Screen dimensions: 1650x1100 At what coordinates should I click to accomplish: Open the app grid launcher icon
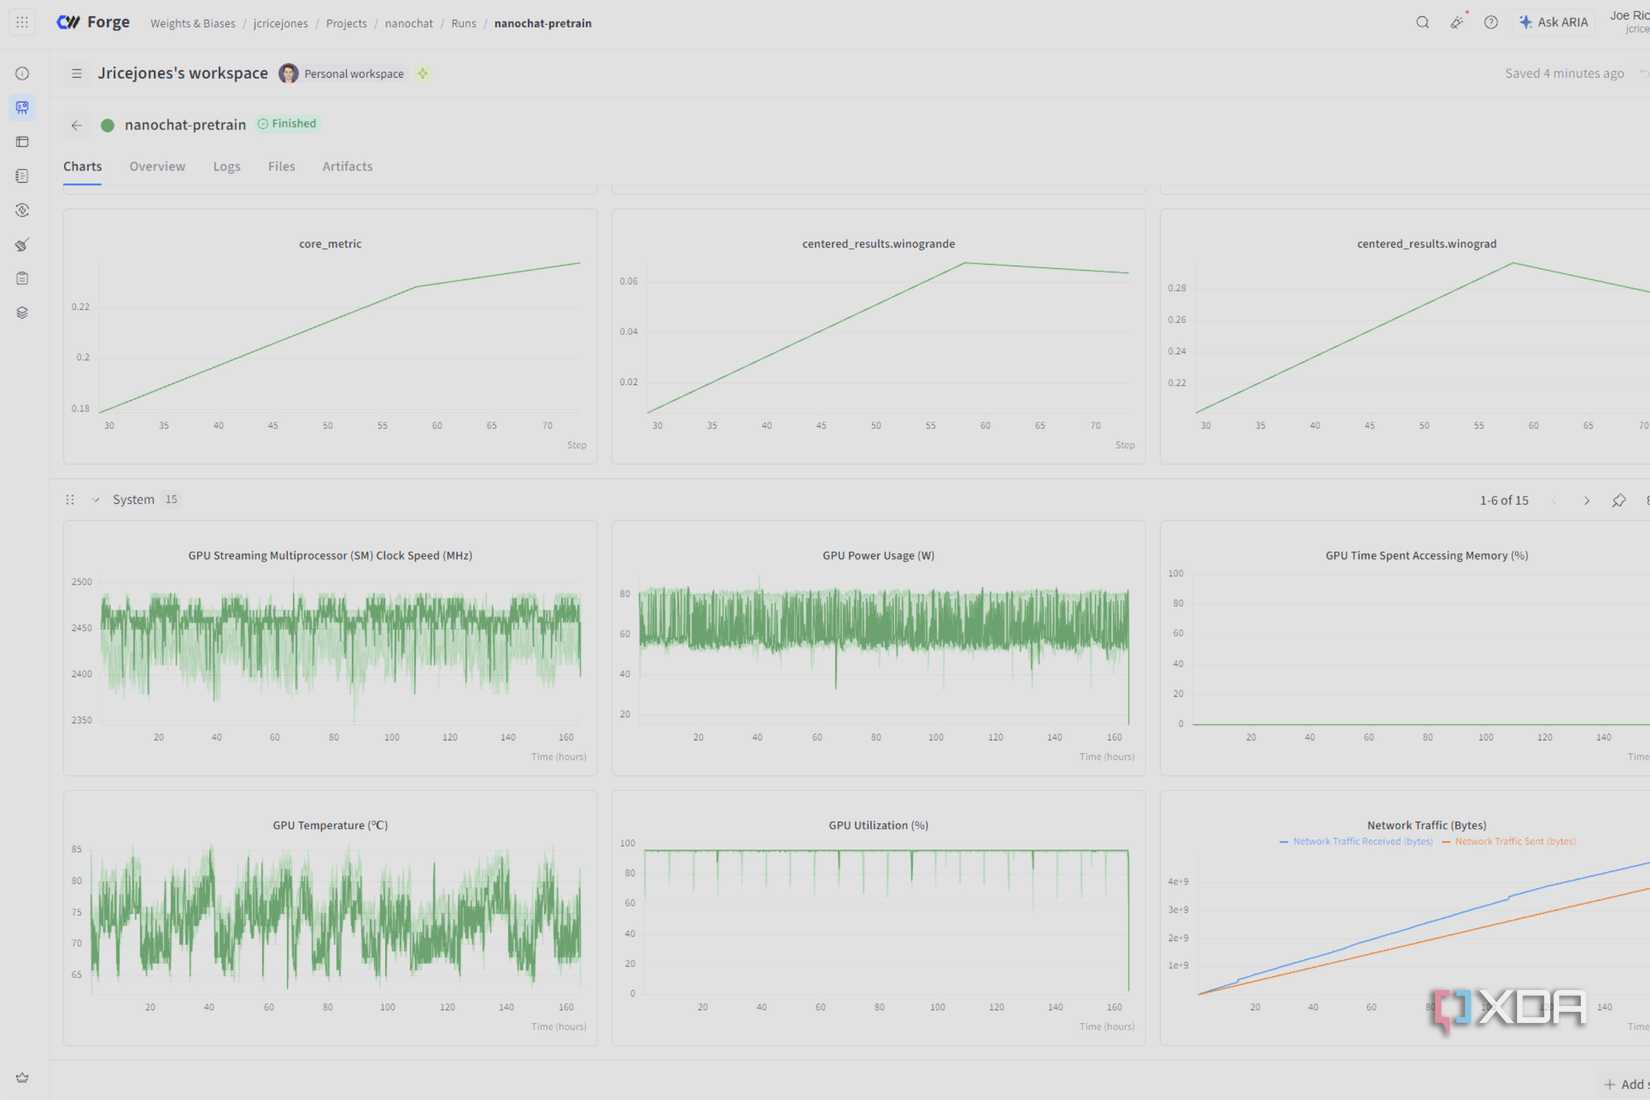[x=22, y=22]
